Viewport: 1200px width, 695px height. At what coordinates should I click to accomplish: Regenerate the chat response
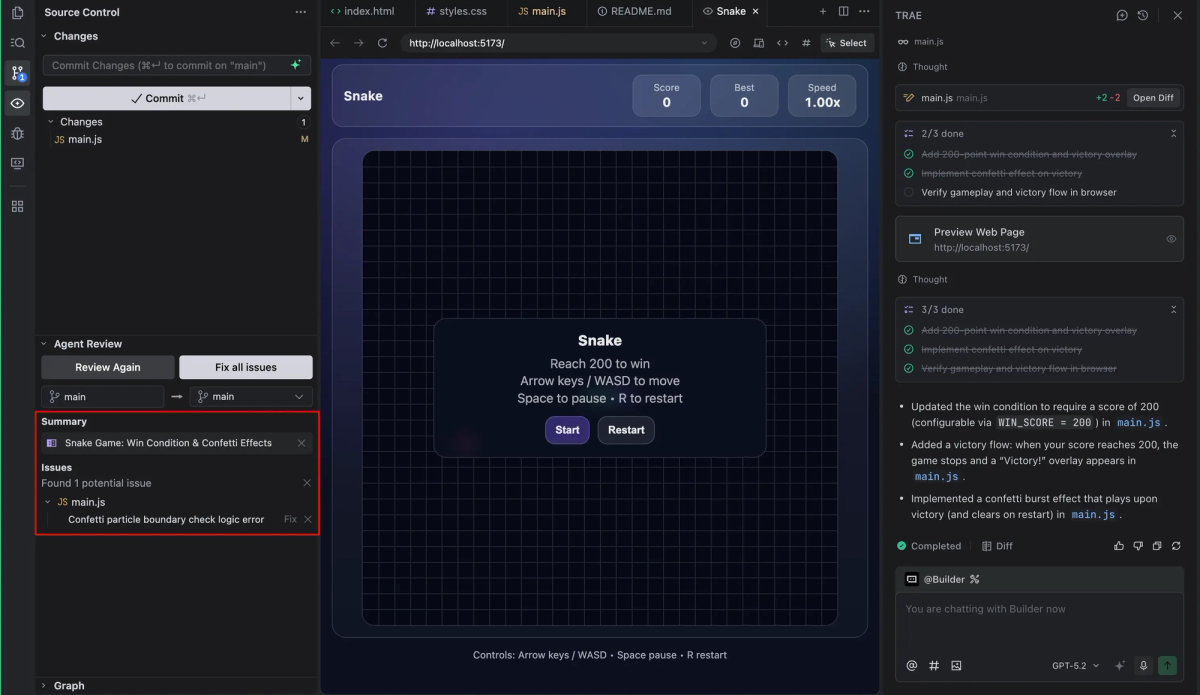1176,546
